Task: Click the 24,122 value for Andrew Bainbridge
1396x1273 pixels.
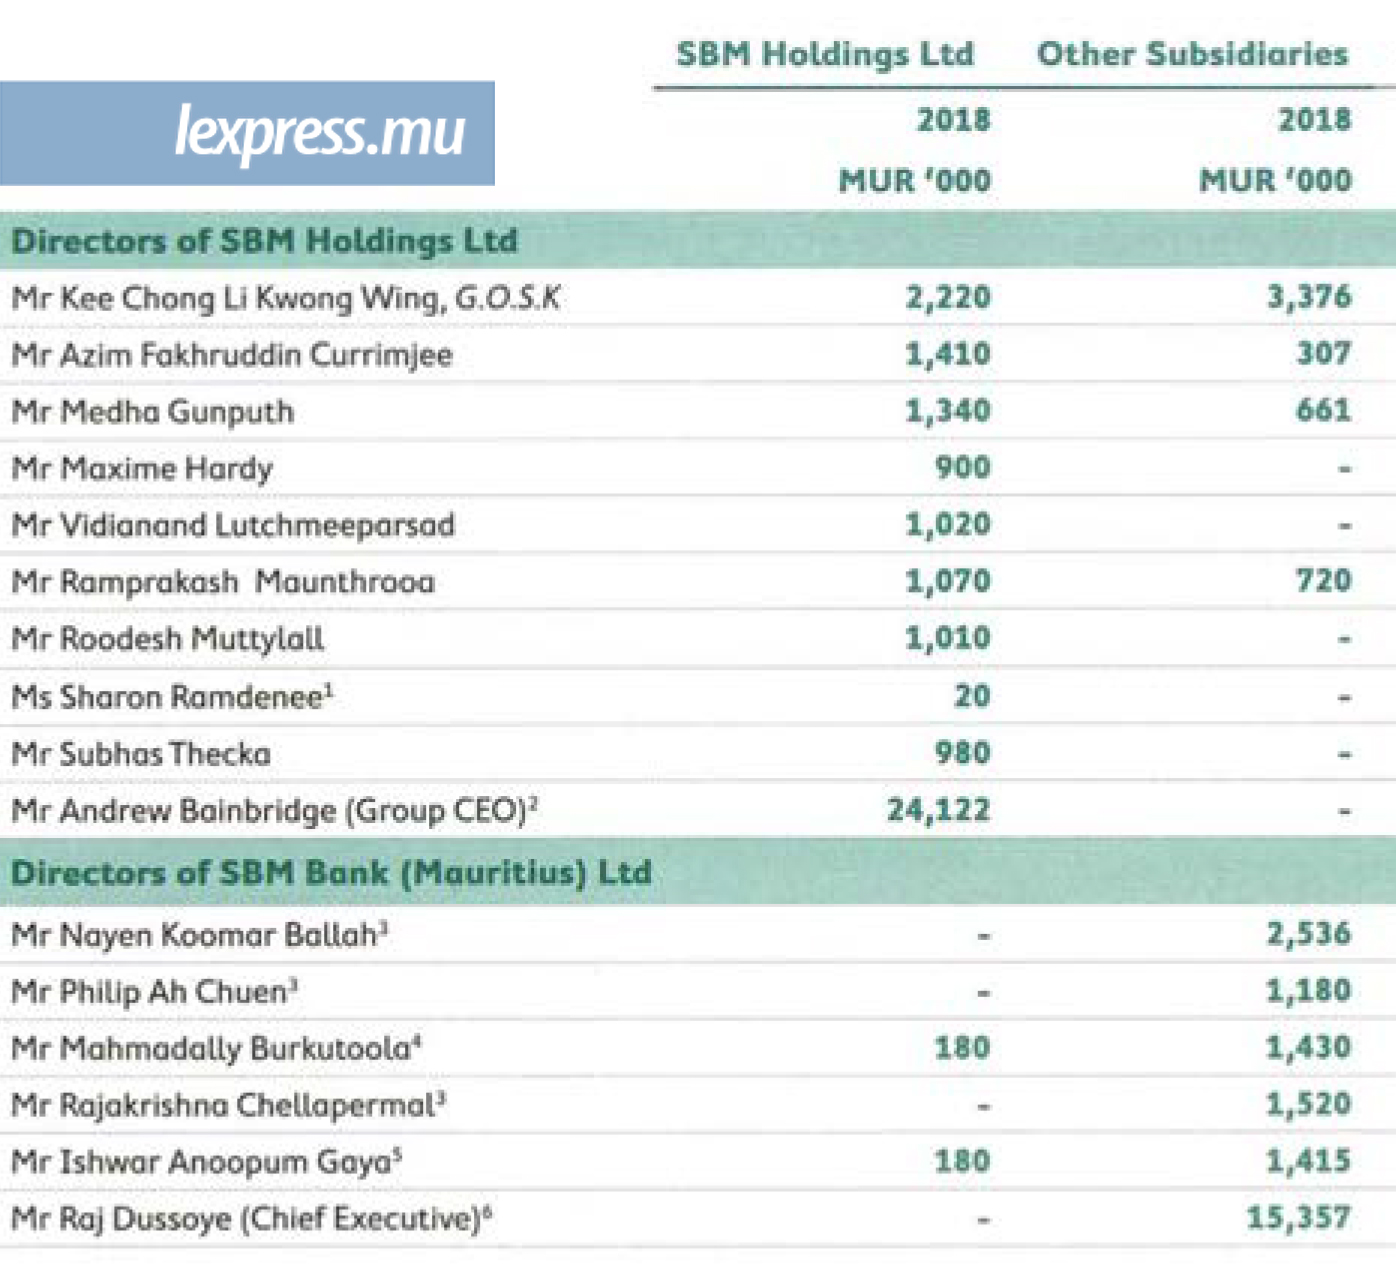Action: (938, 809)
